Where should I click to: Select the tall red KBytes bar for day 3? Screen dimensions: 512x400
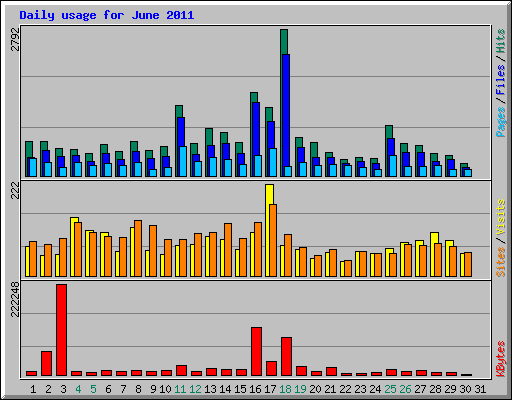point(61,330)
